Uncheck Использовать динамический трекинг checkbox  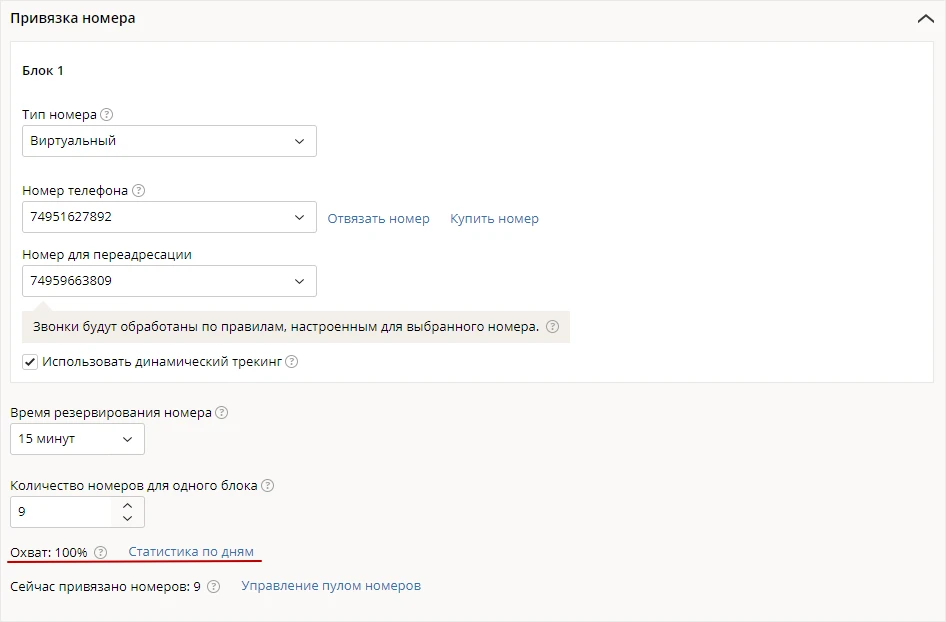pos(30,362)
